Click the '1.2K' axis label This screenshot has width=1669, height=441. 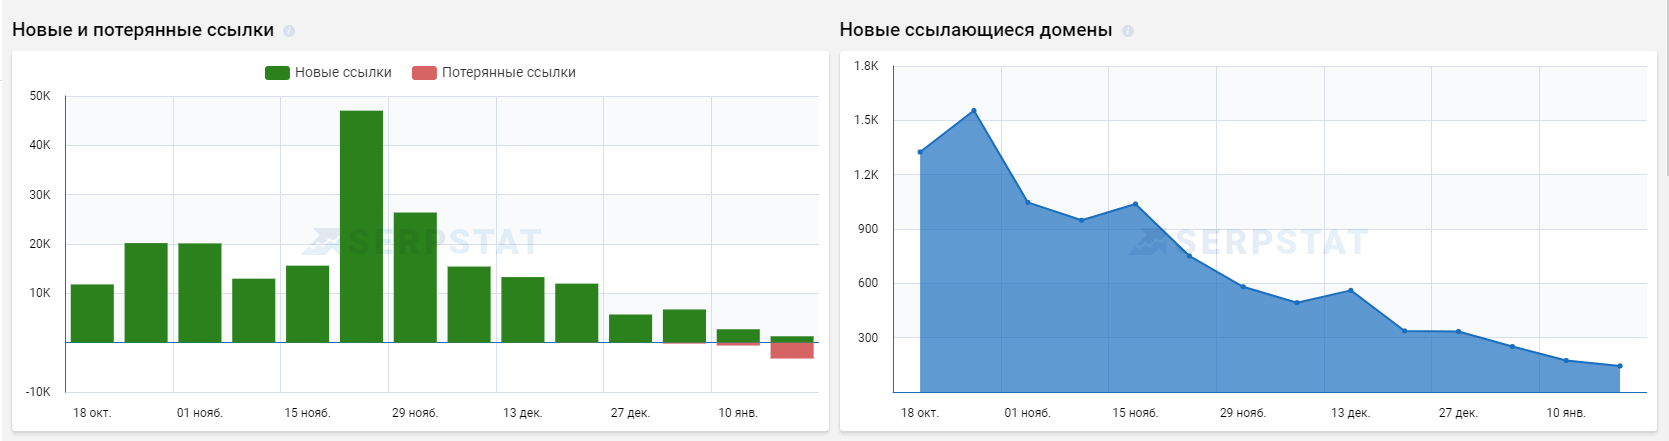866,175
